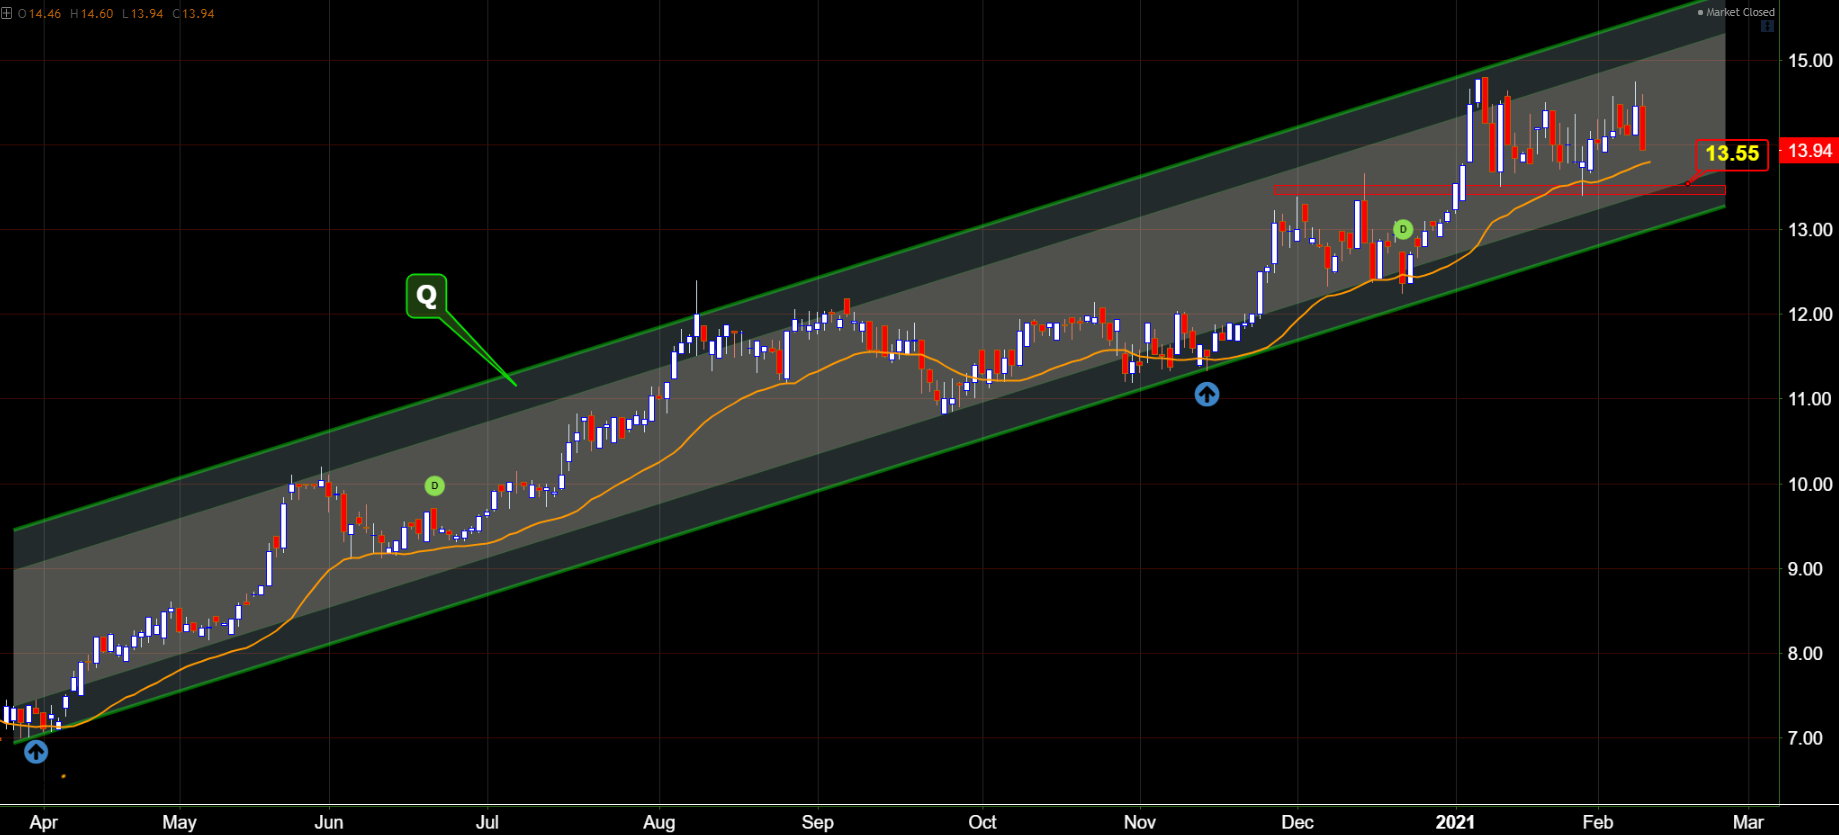Click the 15.00 price axis label

[x=1810, y=61]
